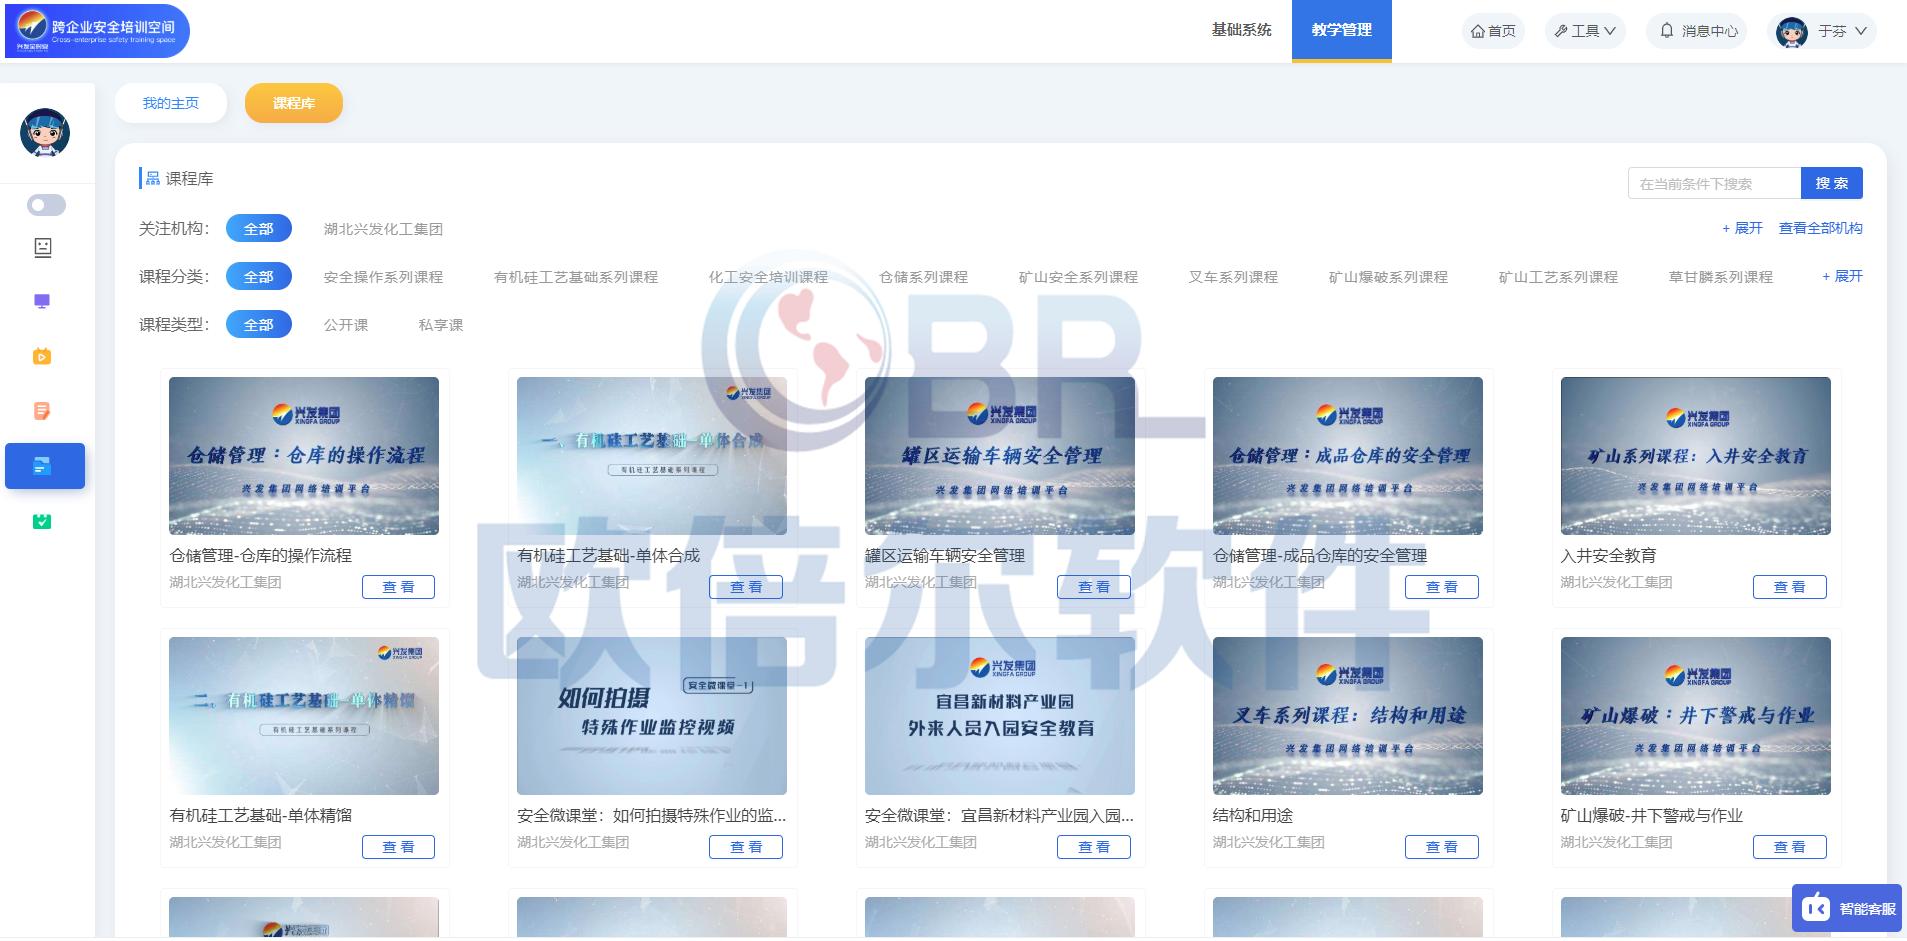Click the search input field
The width and height of the screenshot is (1907, 941).
pos(1714,183)
